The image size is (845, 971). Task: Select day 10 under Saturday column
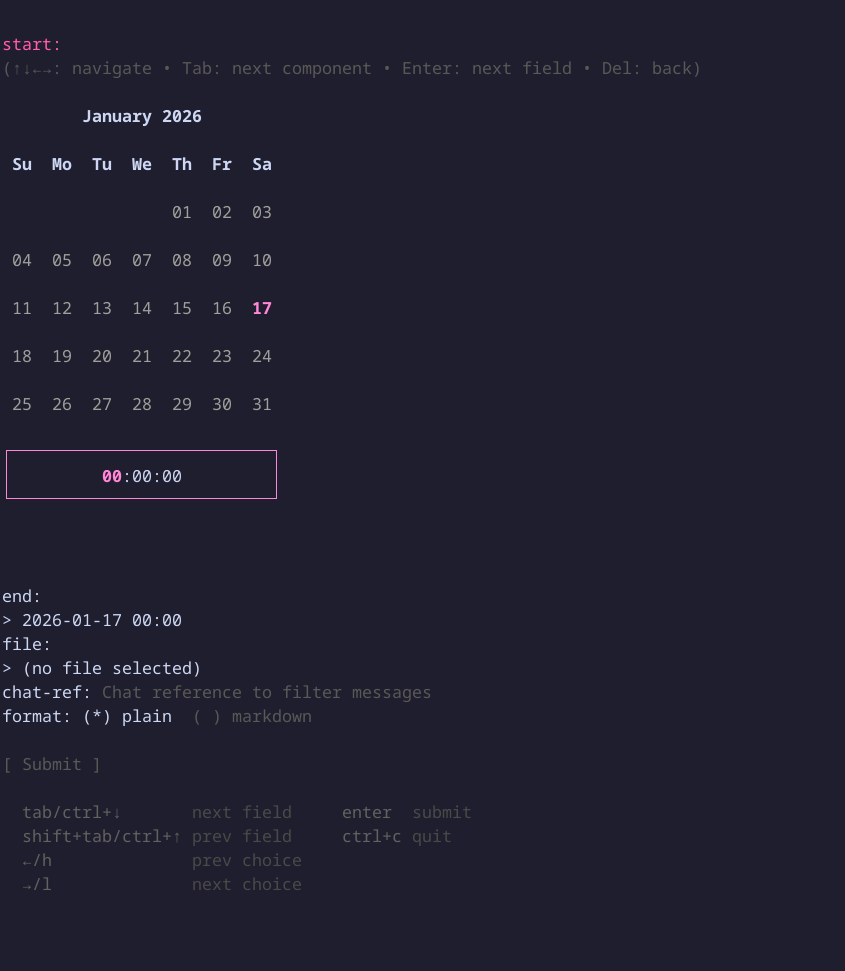coord(262,261)
